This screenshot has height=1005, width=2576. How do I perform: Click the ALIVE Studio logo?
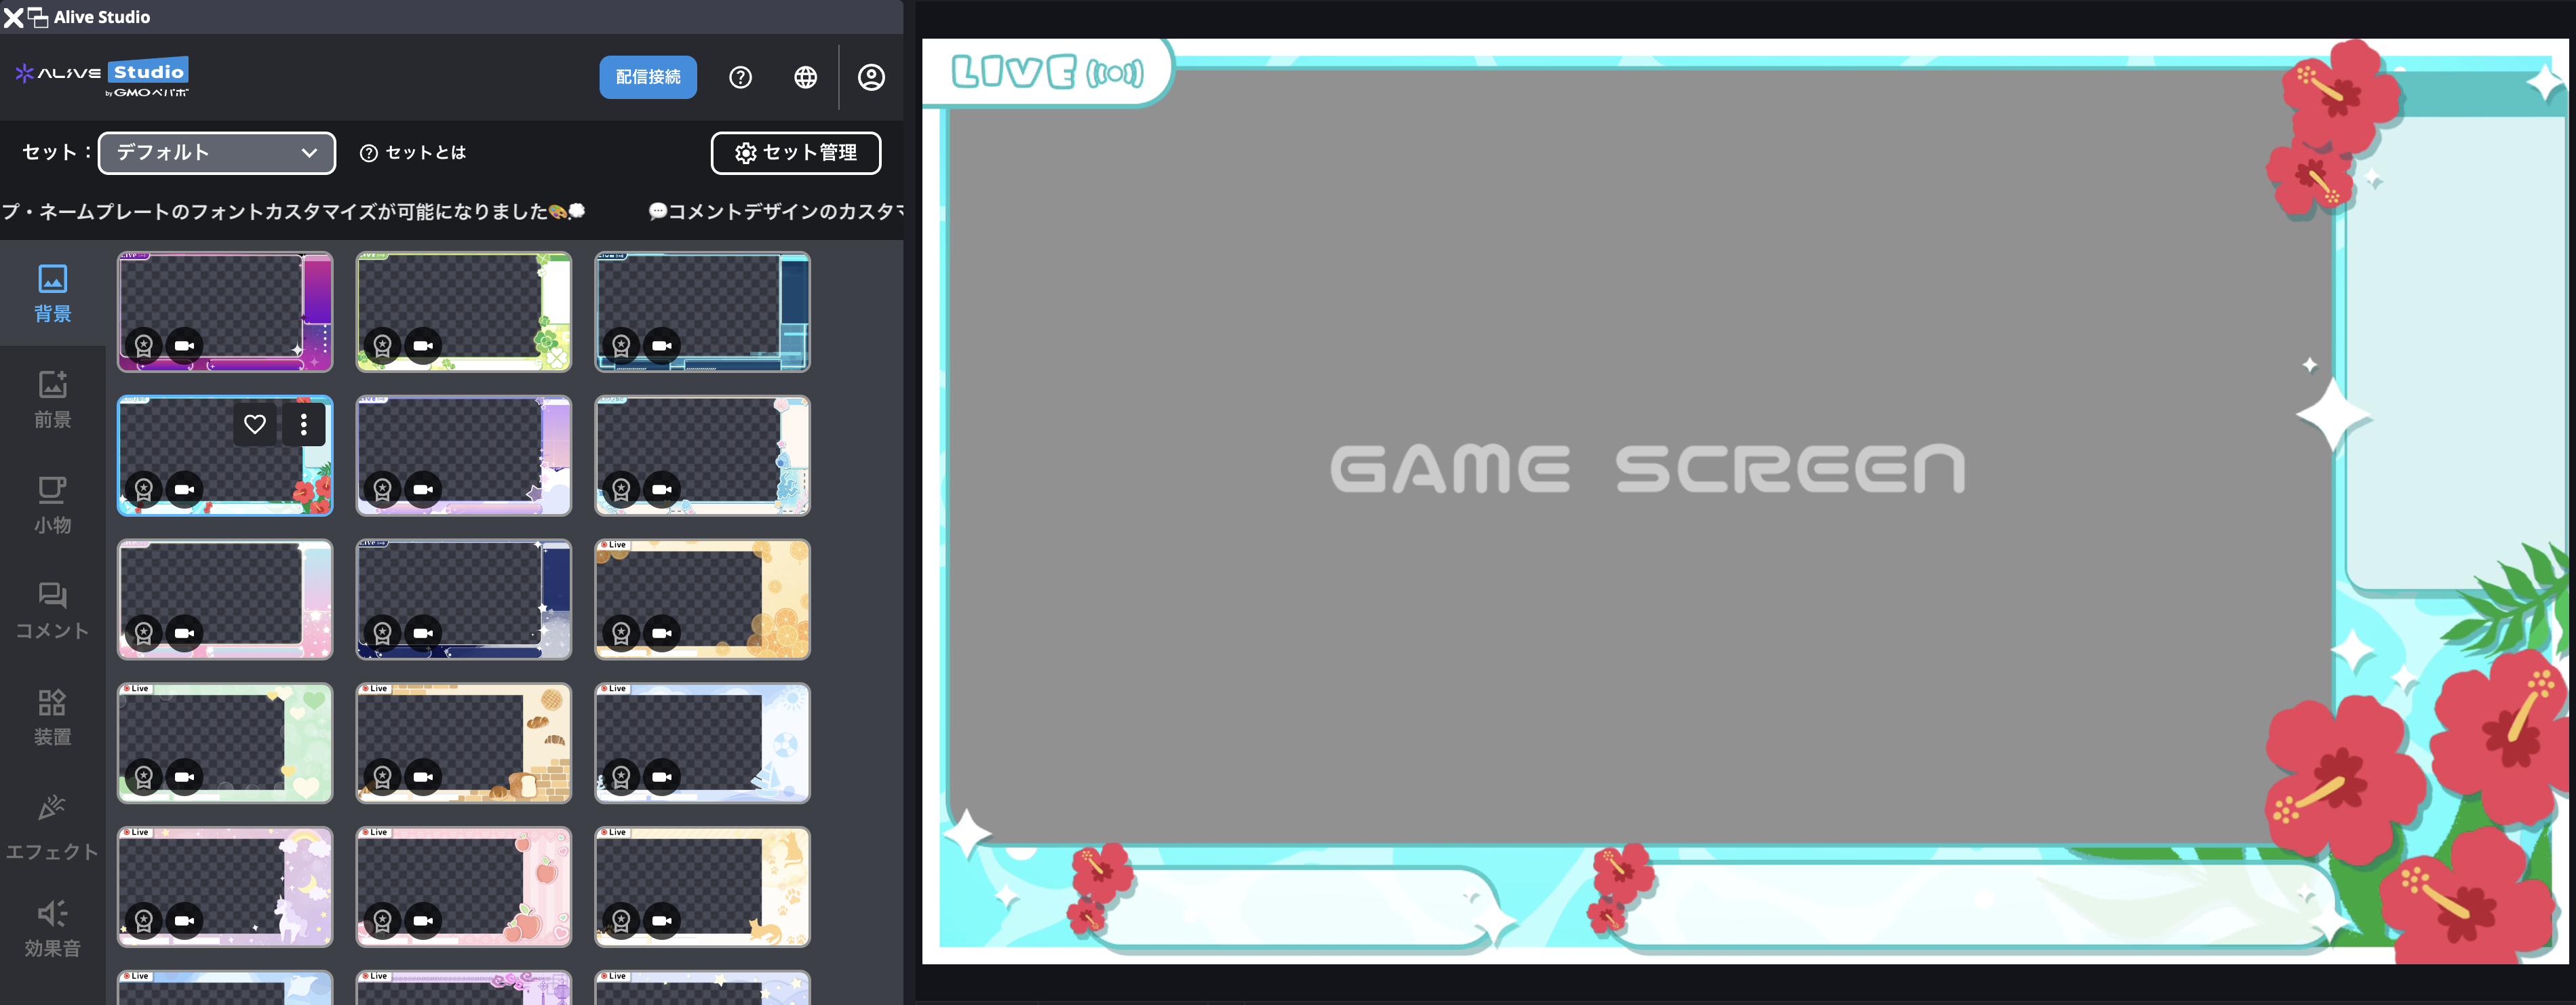[102, 77]
